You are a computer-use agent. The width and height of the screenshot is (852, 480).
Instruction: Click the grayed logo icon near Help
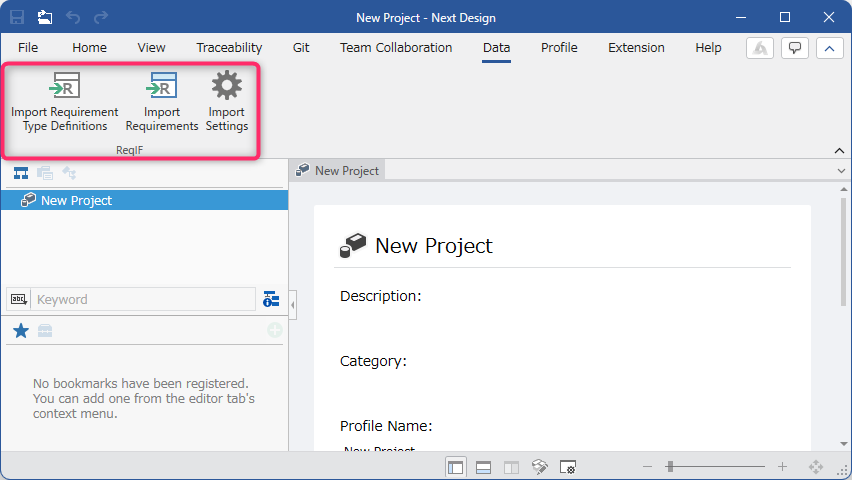(x=760, y=48)
